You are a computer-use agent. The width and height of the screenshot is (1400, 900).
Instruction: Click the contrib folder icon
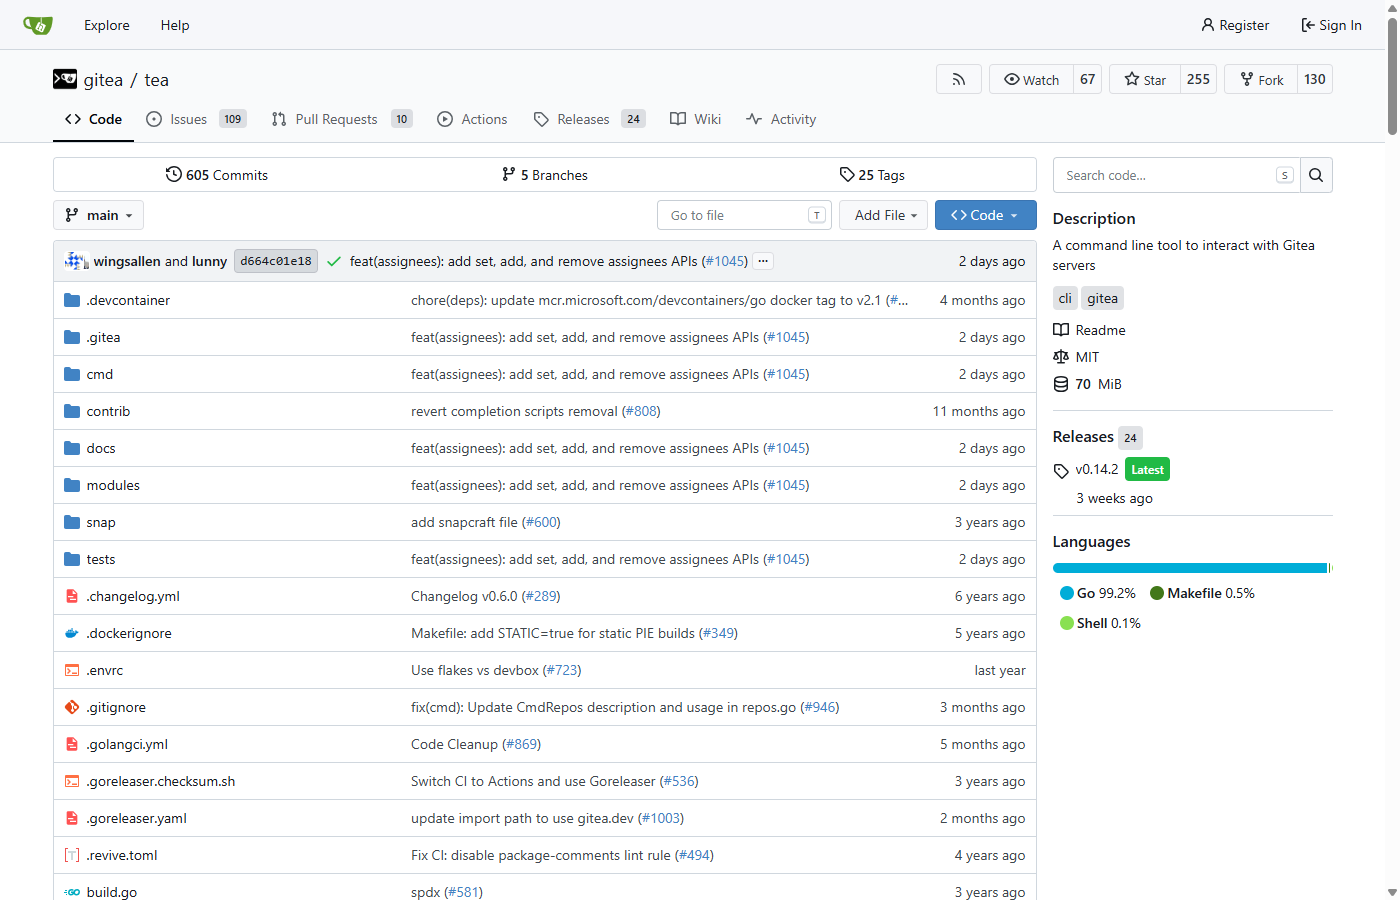click(72, 411)
